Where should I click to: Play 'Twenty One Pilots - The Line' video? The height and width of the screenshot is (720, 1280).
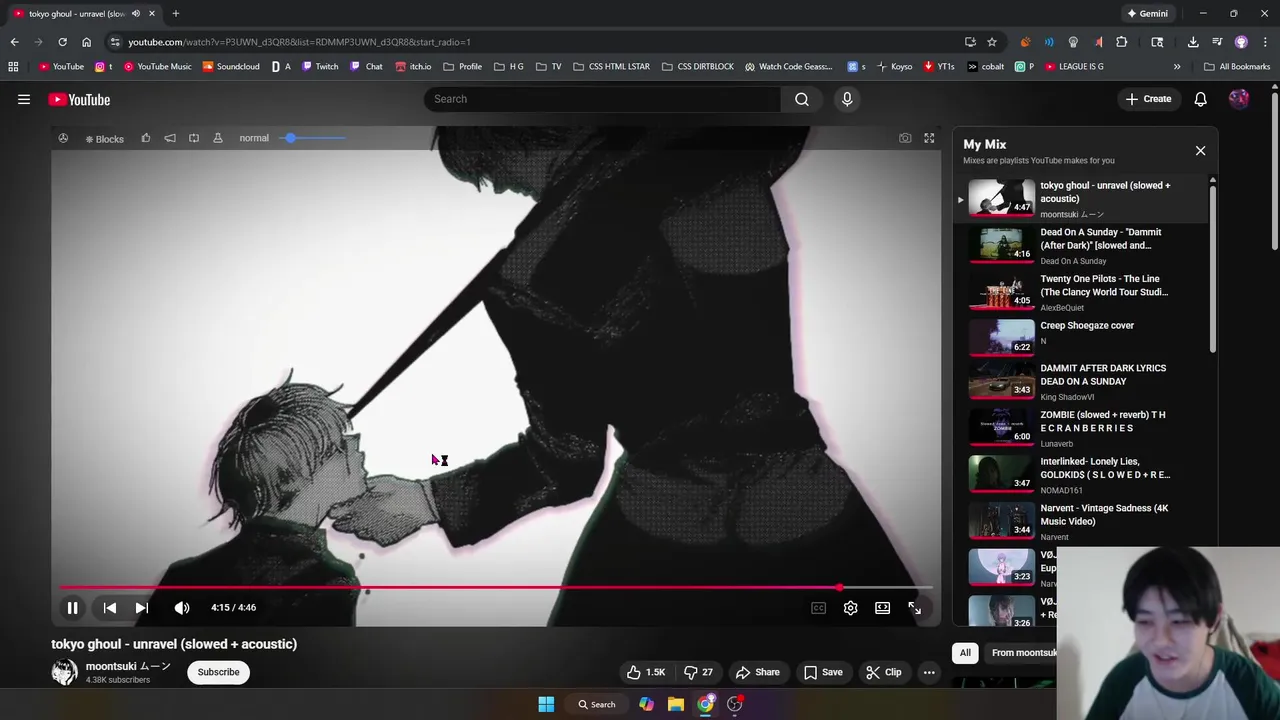[x=1081, y=292]
